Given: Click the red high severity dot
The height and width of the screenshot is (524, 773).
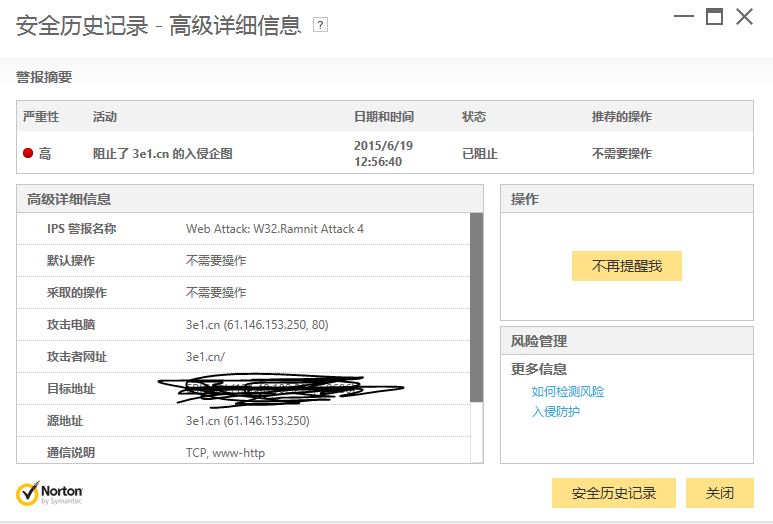Looking at the screenshot, I should pos(28,153).
